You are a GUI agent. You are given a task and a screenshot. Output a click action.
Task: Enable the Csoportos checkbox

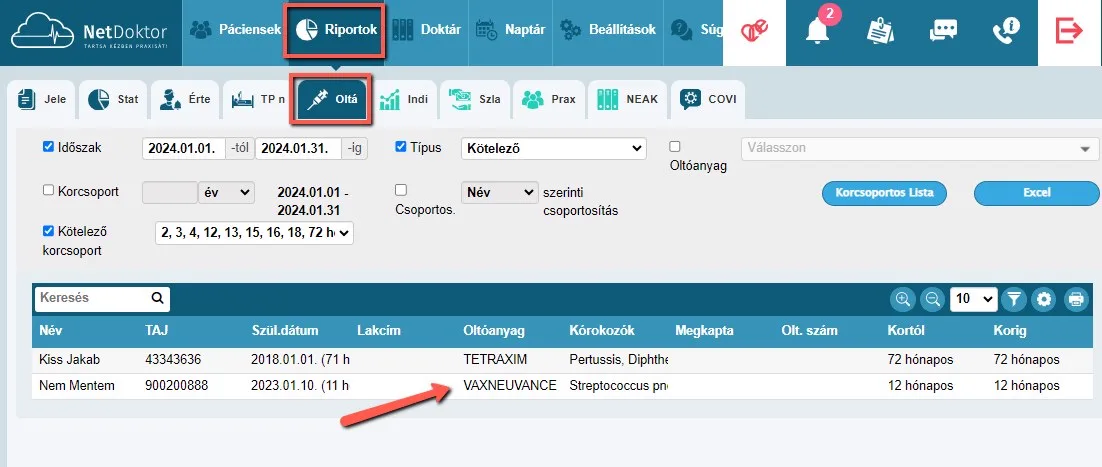click(401, 190)
